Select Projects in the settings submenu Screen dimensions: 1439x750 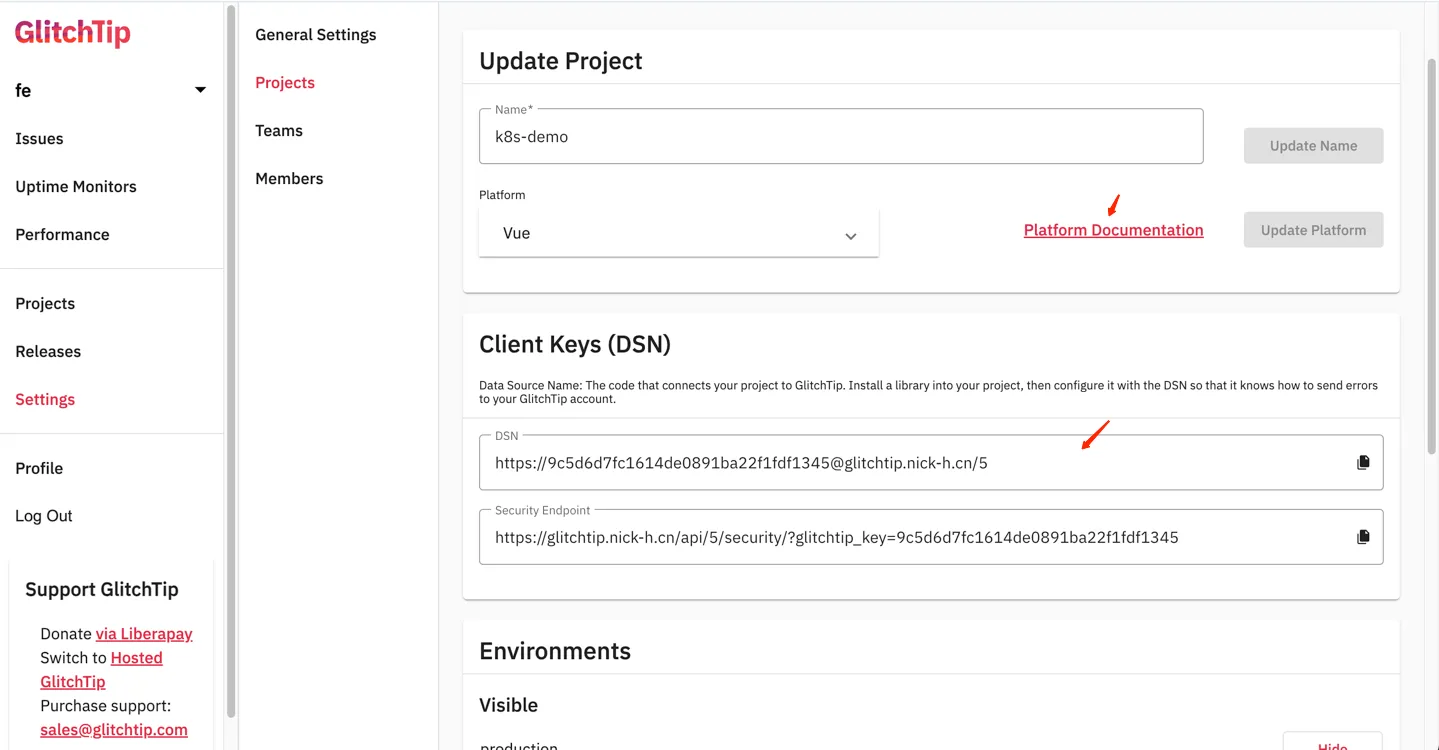click(x=285, y=82)
